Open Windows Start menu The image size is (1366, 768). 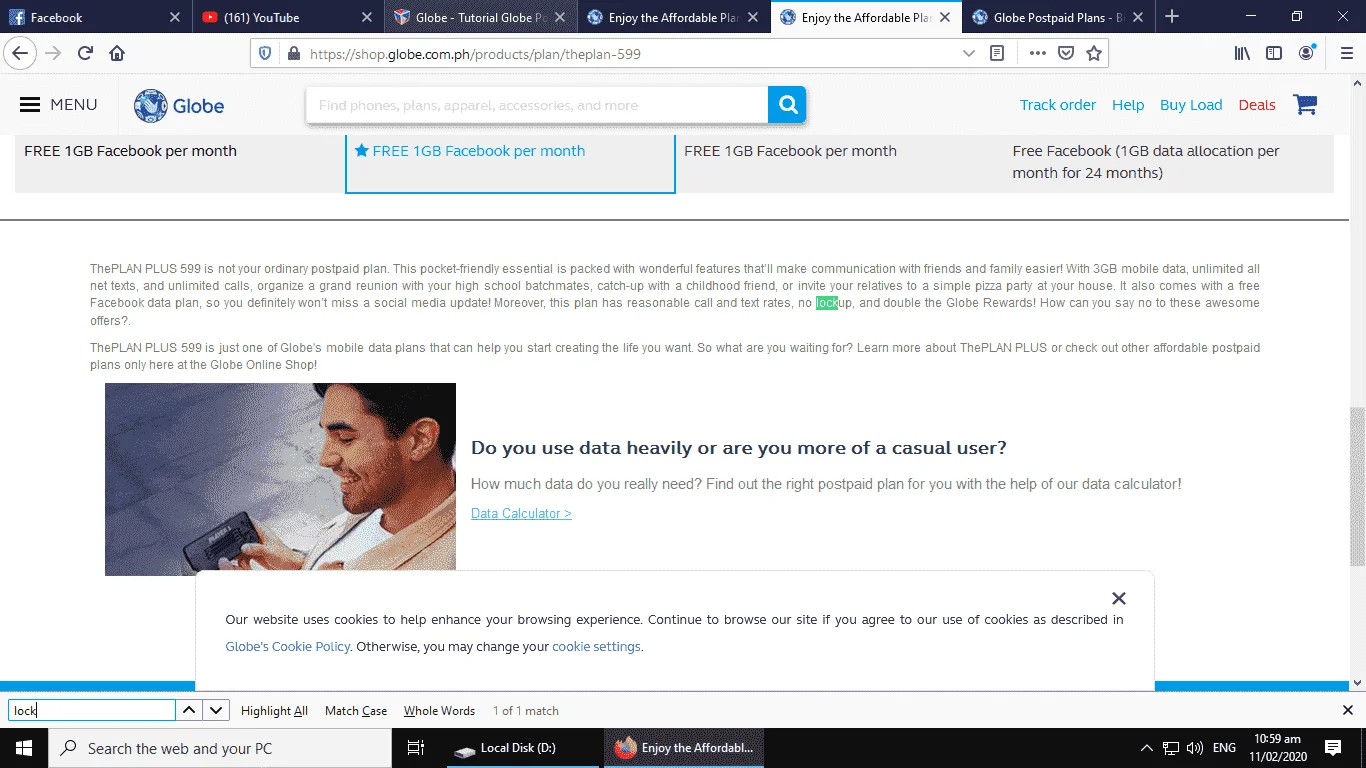[x=24, y=748]
